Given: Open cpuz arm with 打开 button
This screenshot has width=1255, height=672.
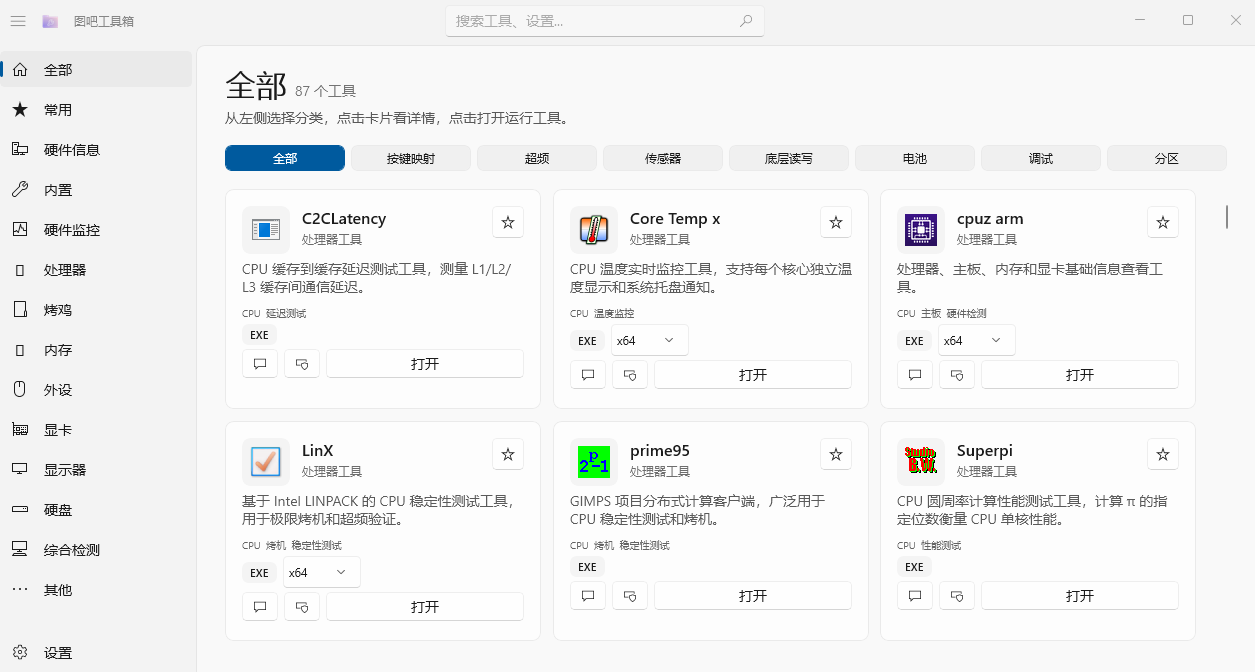Looking at the screenshot, I should click(x=1080, y=375).
